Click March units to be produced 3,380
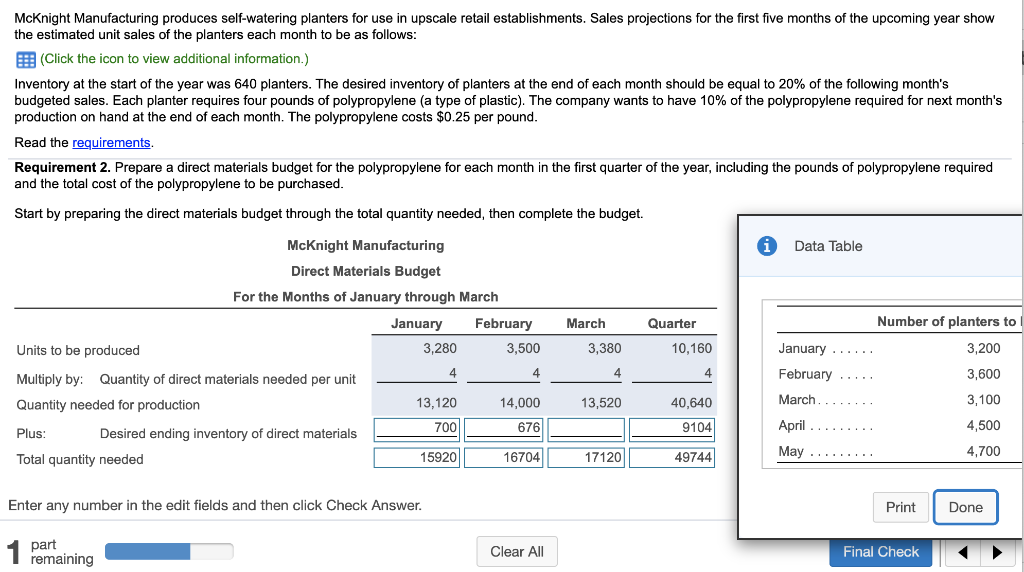 604,349
